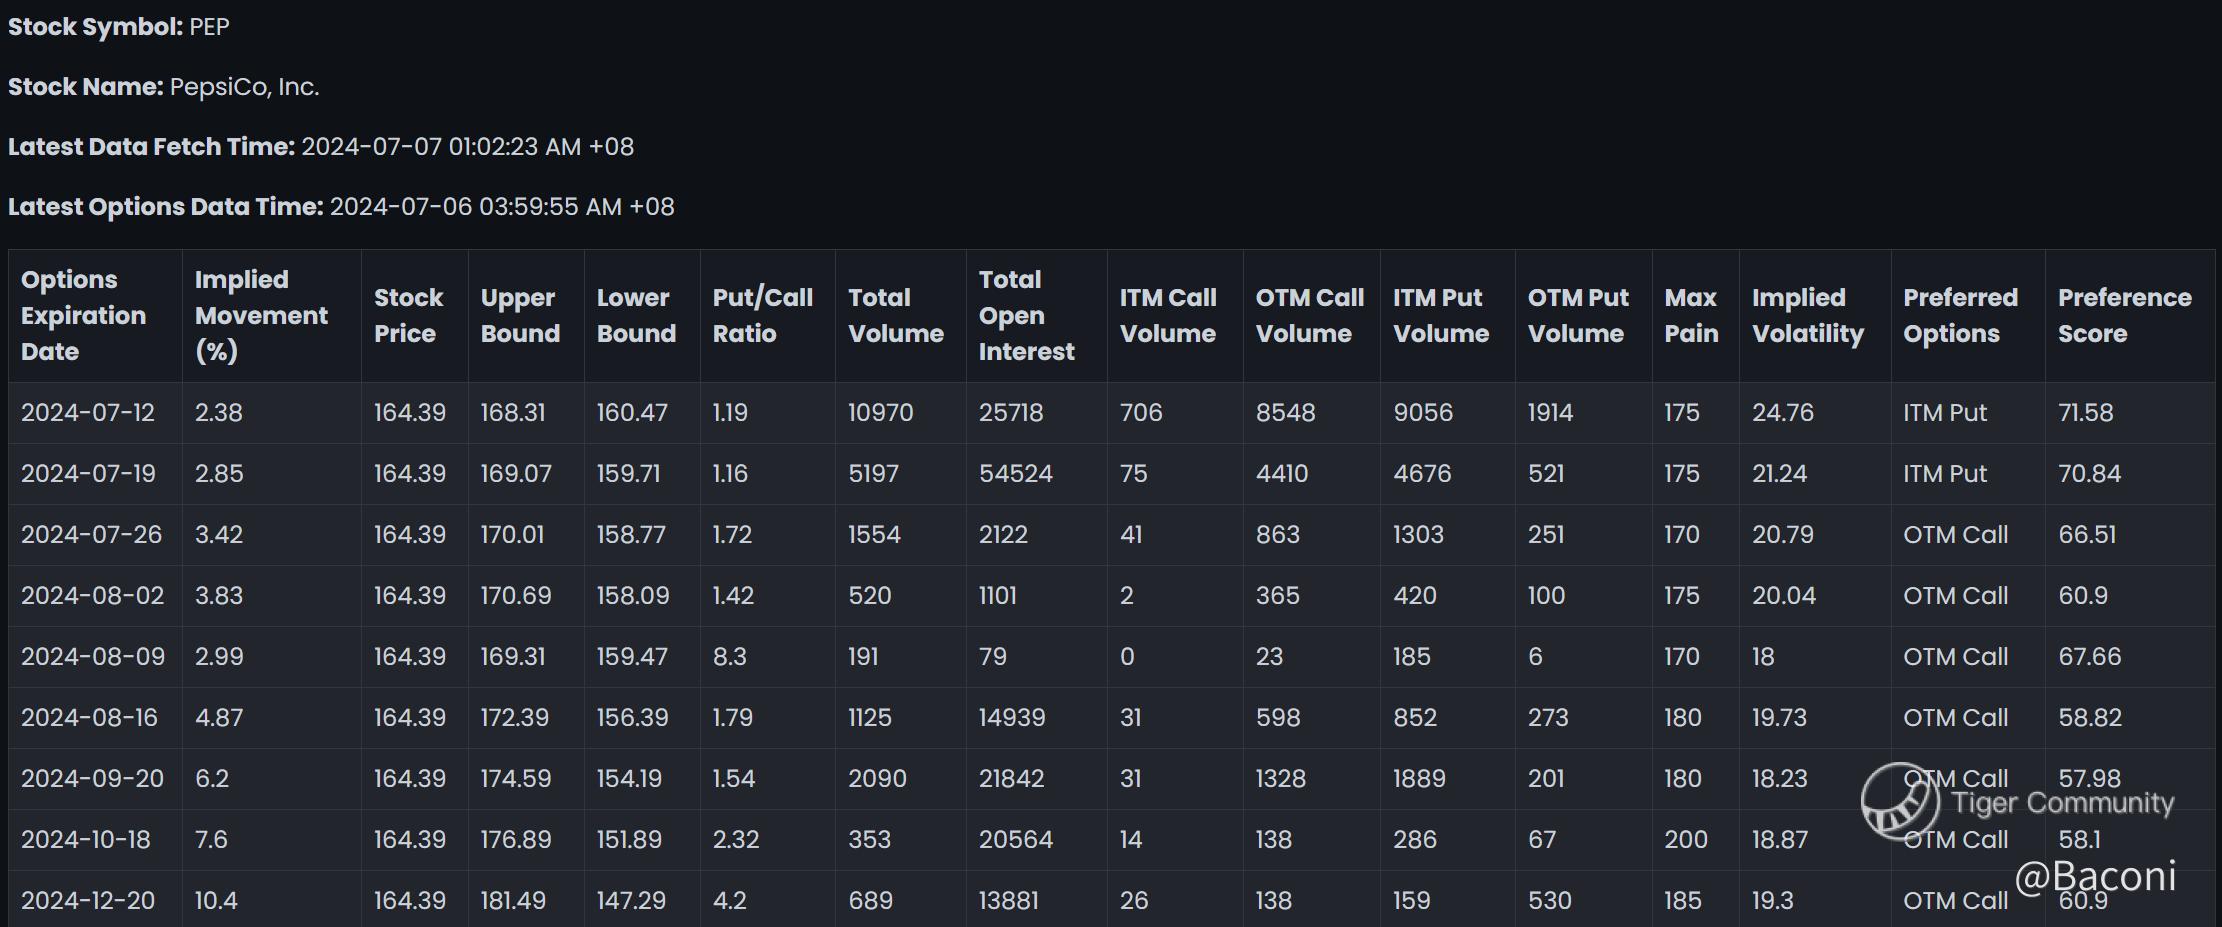Click the 2024-07-12 expiration date cell
Screen dimensions: 2222x927
(x=88, y=412)
